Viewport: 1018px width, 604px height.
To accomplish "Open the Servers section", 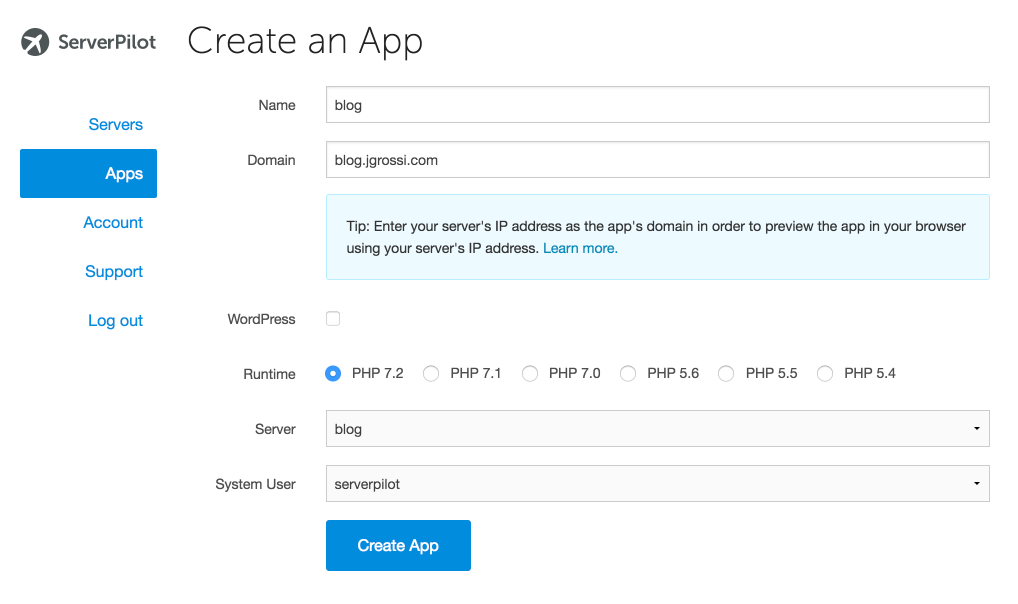I will tap(116, 125).
